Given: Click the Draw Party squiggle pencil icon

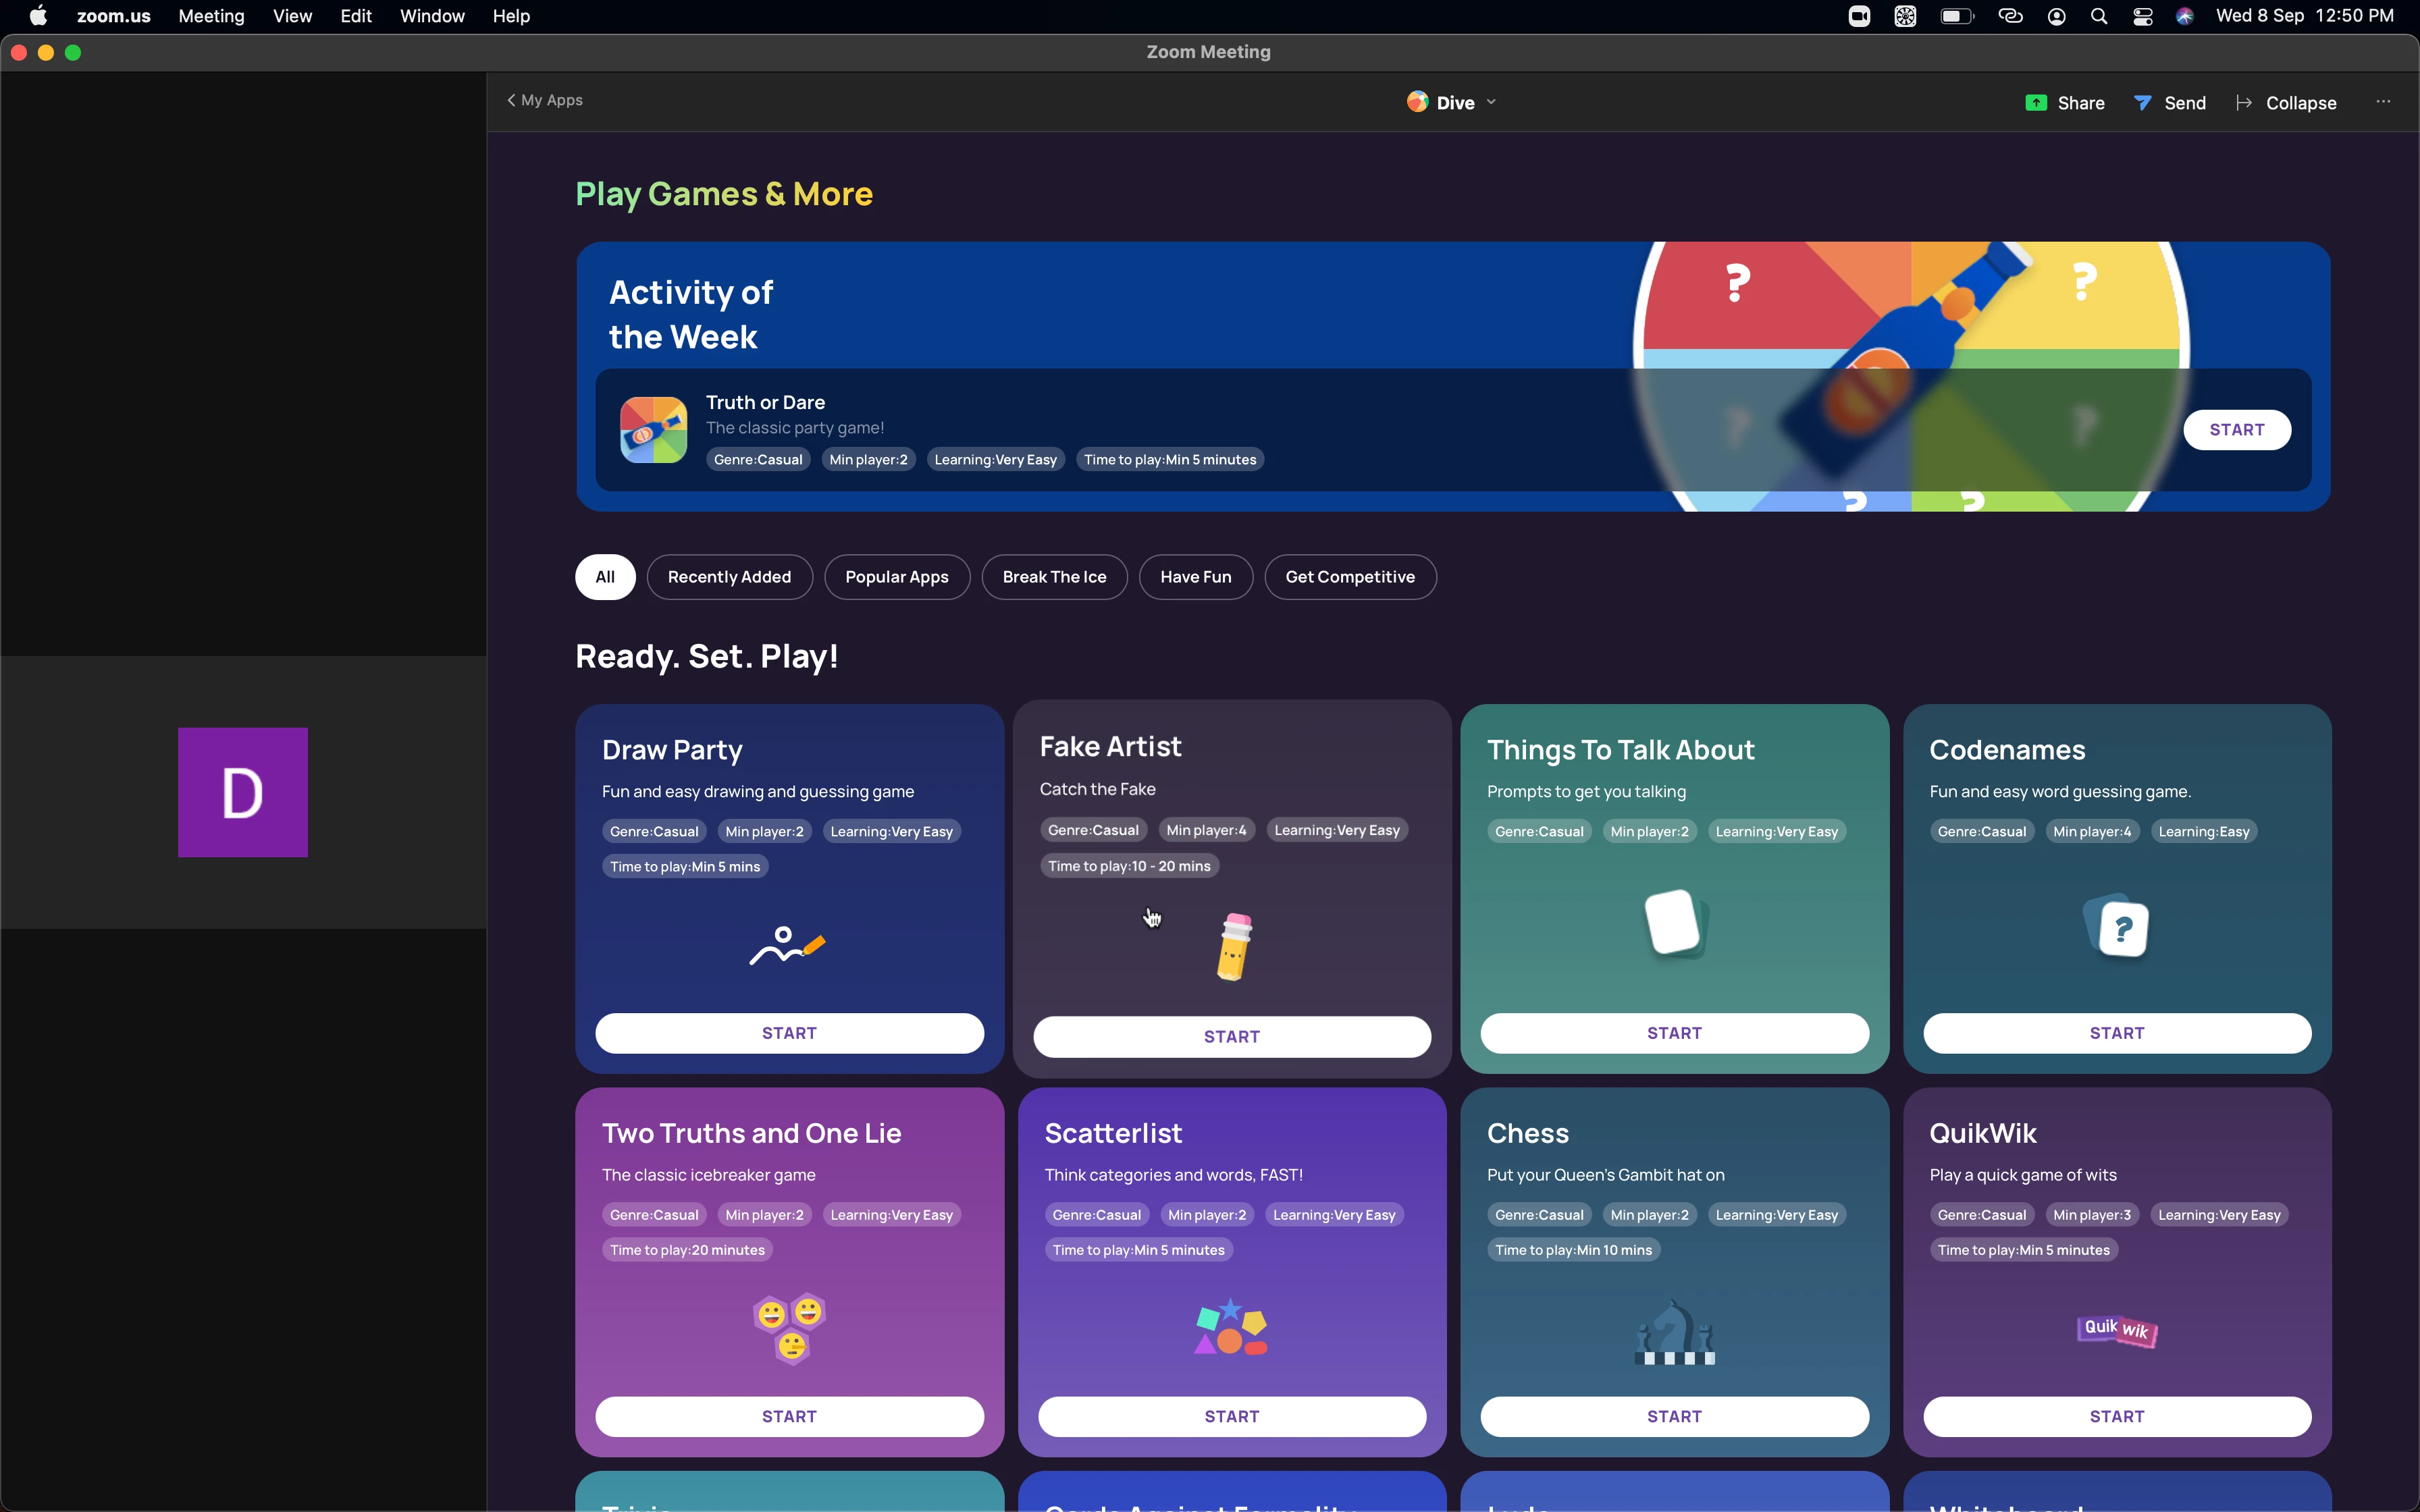Looking at the screenshot, I should point(787,946).
